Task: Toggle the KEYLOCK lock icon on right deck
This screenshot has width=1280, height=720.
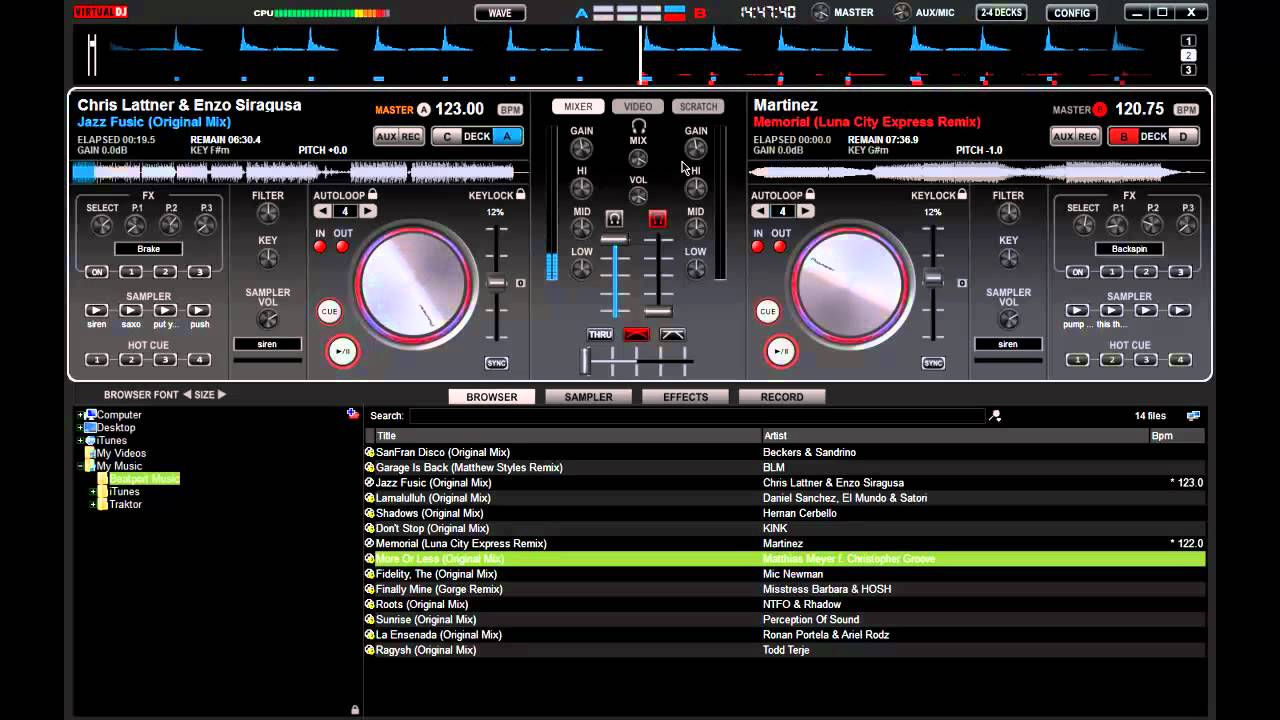Action: click(x=964, y=195)
